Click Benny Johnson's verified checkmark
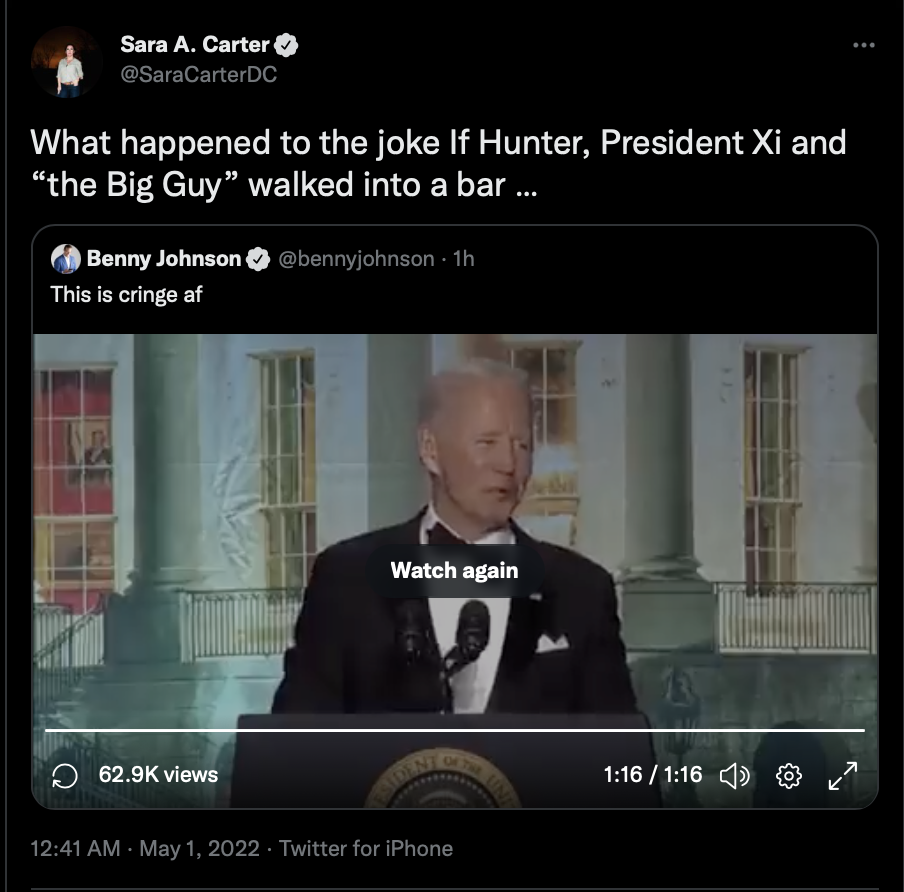Screen dimensions: 904x892 pyautogui.click(x=258, y=259)
